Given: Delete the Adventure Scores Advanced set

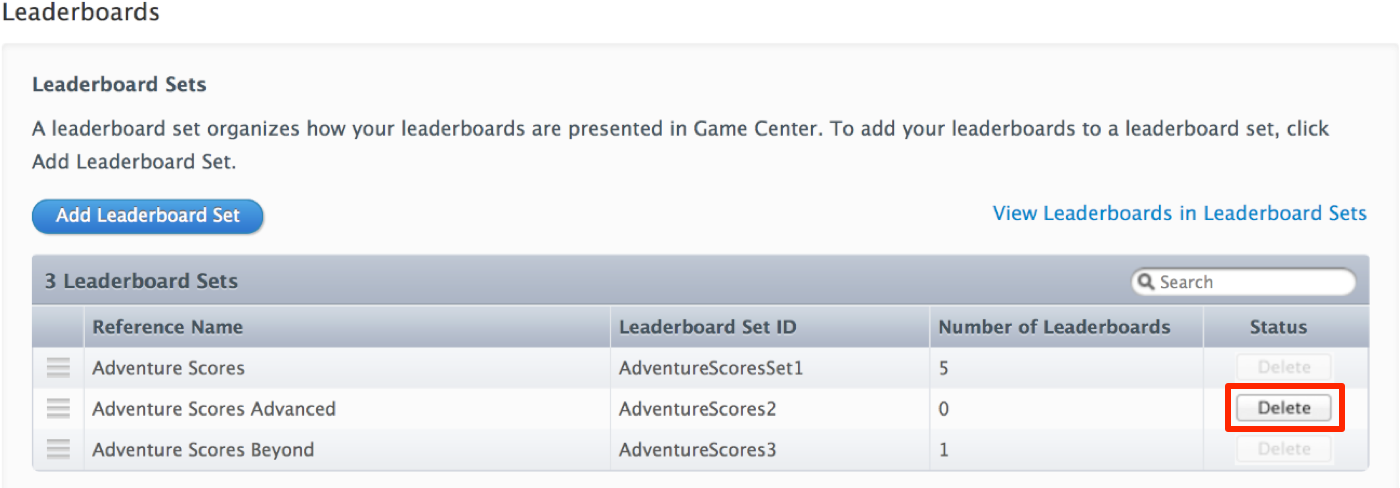Looking at the screenshot, I should tap(1284, 408).
